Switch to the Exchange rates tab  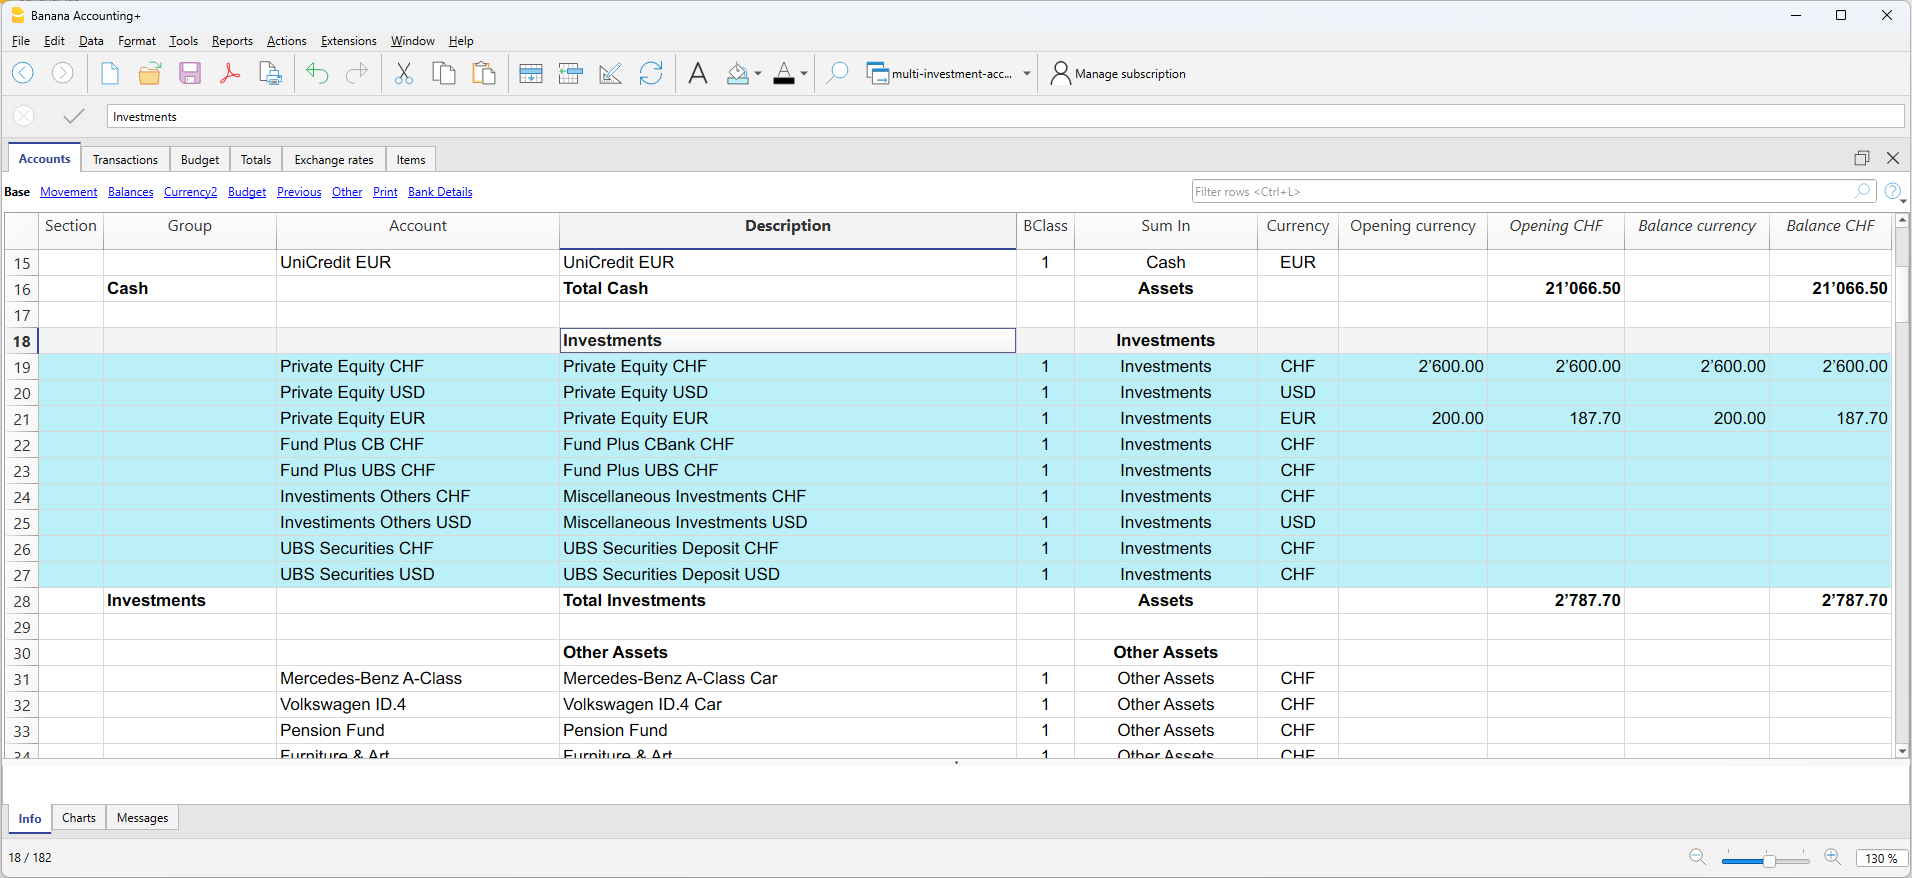[x=334, y=159]
